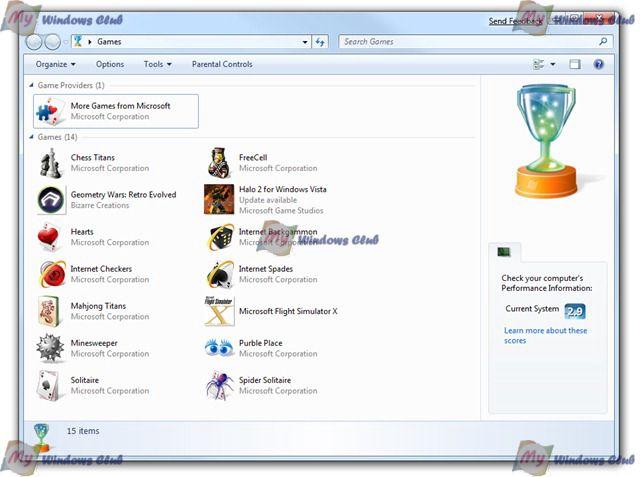Open the Tools dropdown menu
This screenshot has height=477, width=640.
click(x=158, y=64)
